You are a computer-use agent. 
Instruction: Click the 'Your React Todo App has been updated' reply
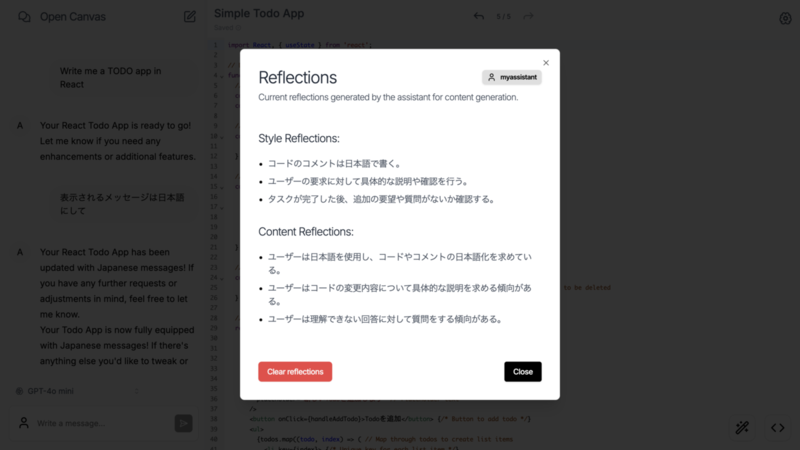(x=117, y=306)
